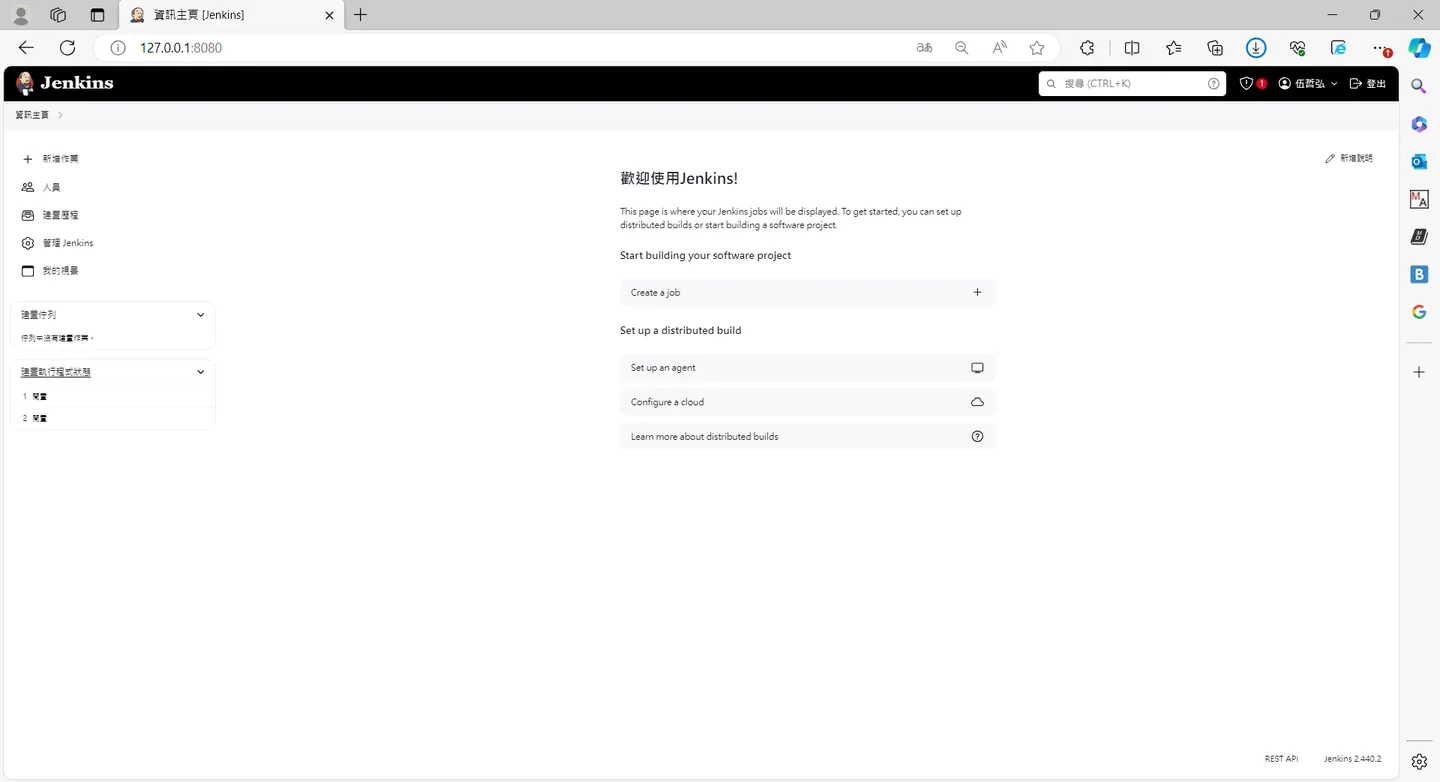
Task: Open the Outlook sidebar icon
Action: tap(1419, 161)
